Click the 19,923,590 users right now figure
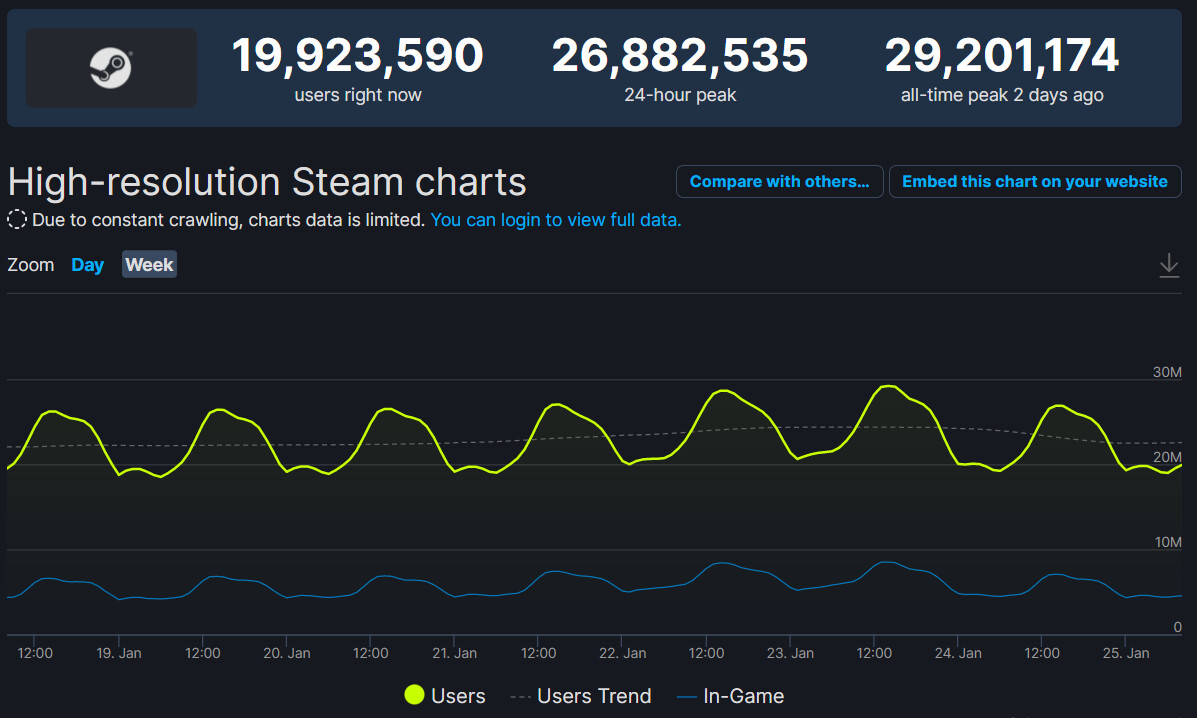The image size is (1197, 718). tap(358, 56)
